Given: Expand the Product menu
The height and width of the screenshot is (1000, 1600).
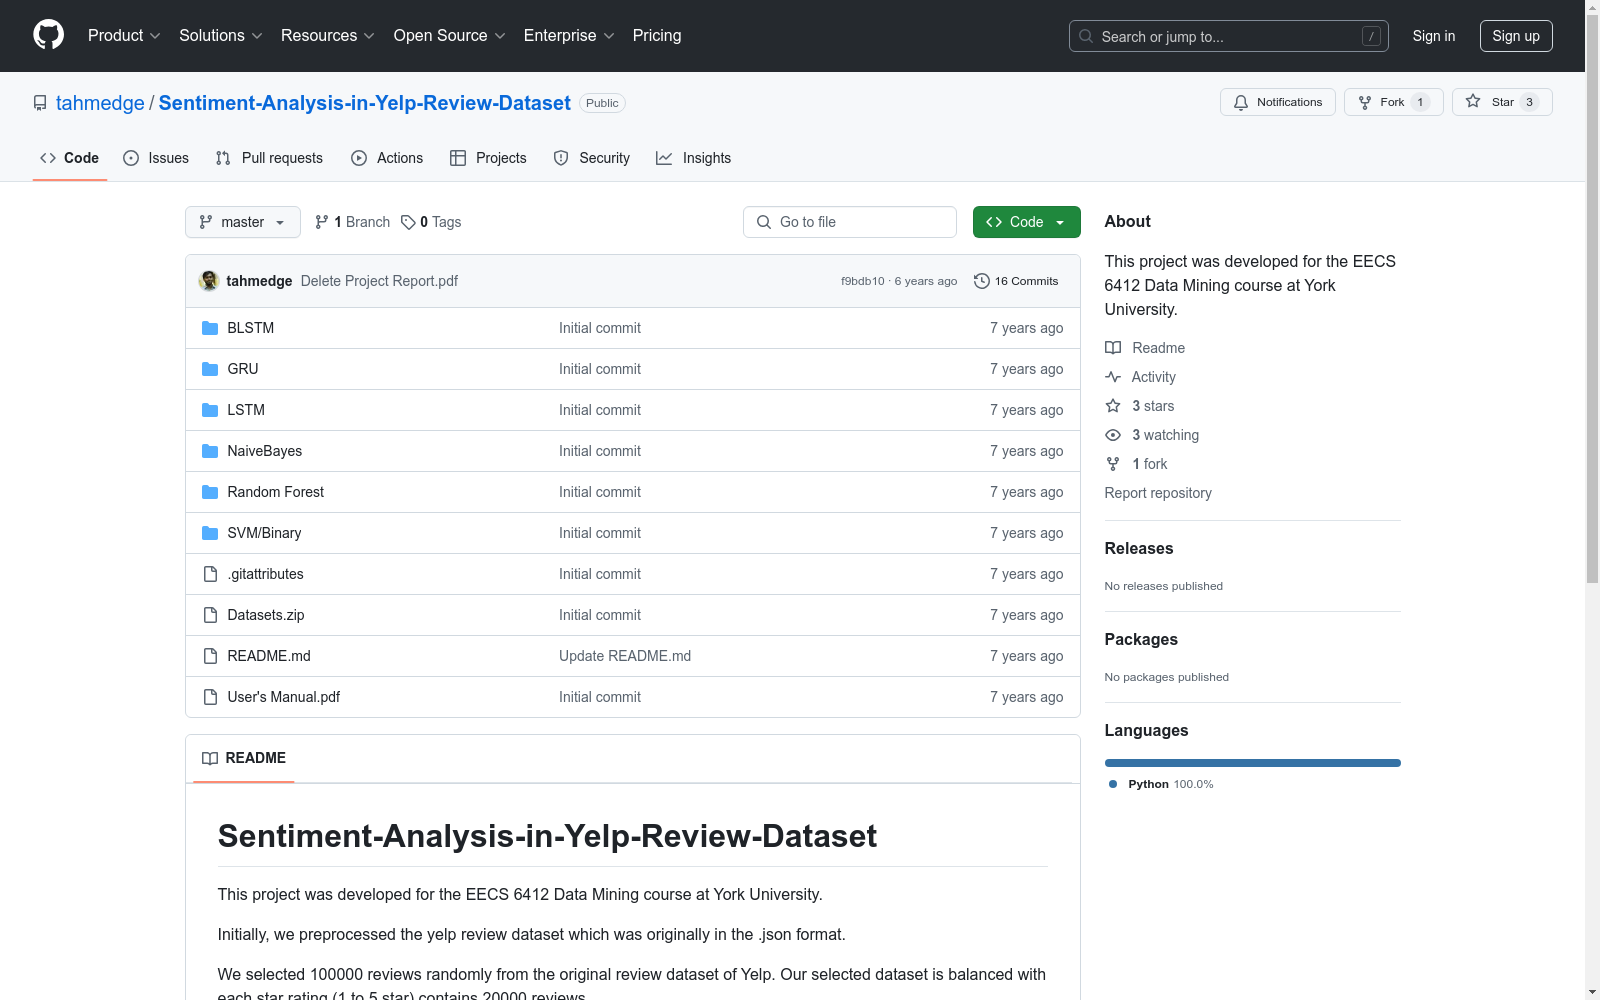Looking at the screenshot, I should (124, 36).
